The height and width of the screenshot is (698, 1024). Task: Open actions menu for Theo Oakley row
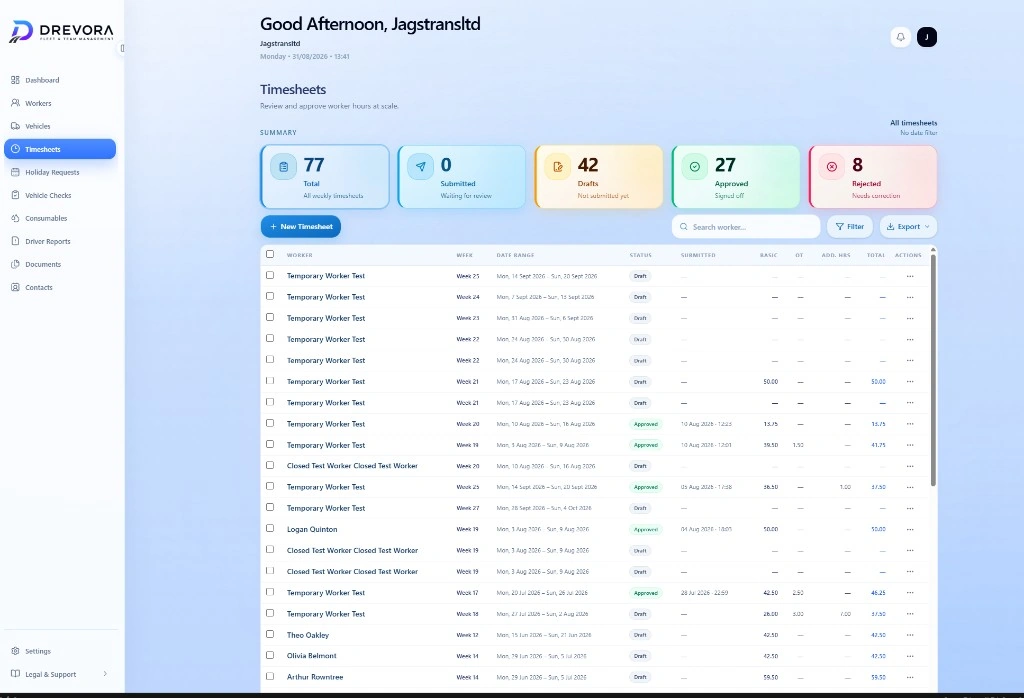click(x=910, y=635)
